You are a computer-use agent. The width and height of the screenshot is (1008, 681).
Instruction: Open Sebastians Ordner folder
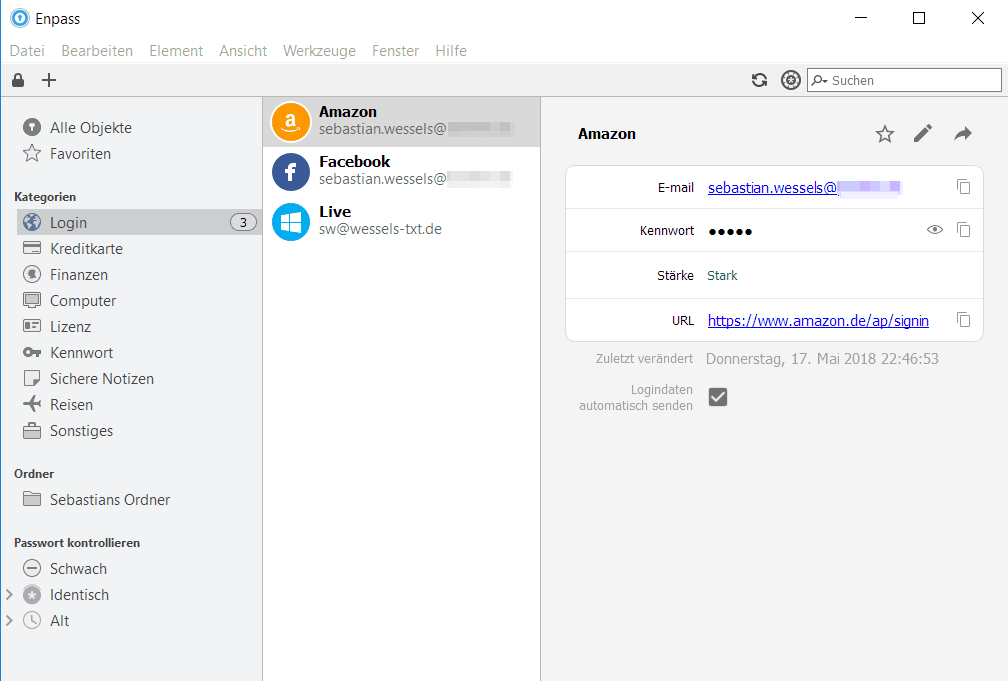[110, 500]
